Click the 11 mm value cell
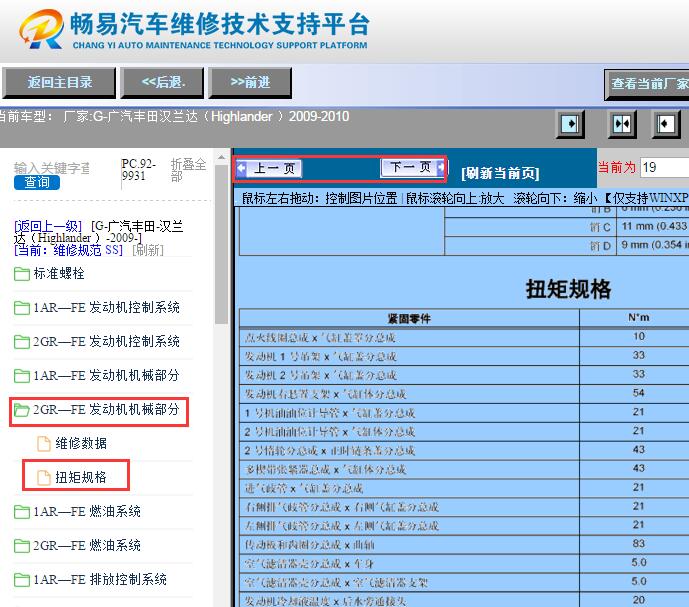The height and width of the screenshot is (607, 689). (655, 226)
